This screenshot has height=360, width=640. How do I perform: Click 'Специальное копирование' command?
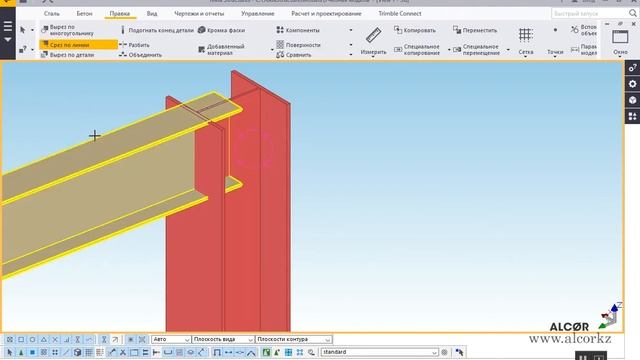(417, 49)
